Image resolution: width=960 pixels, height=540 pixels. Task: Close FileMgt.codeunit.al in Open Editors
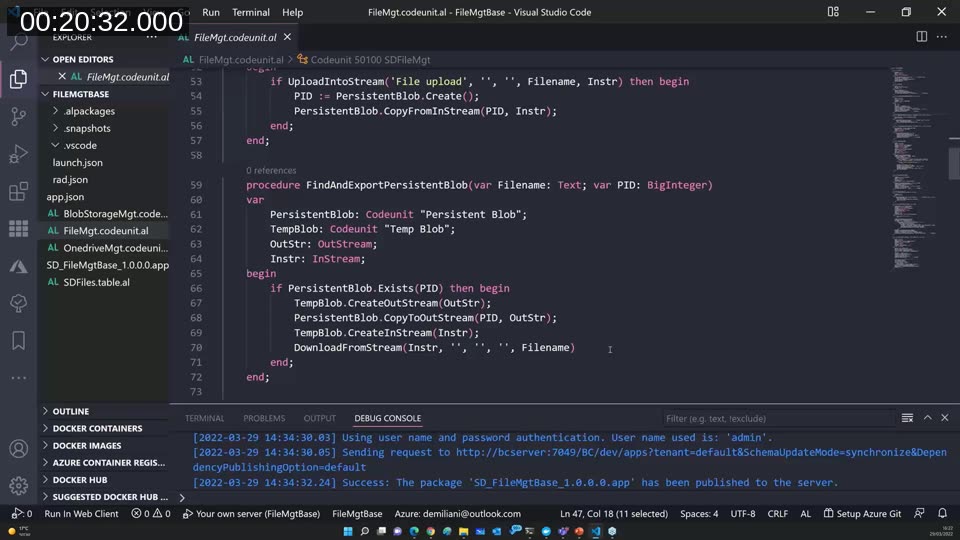(x=62, y=77)
